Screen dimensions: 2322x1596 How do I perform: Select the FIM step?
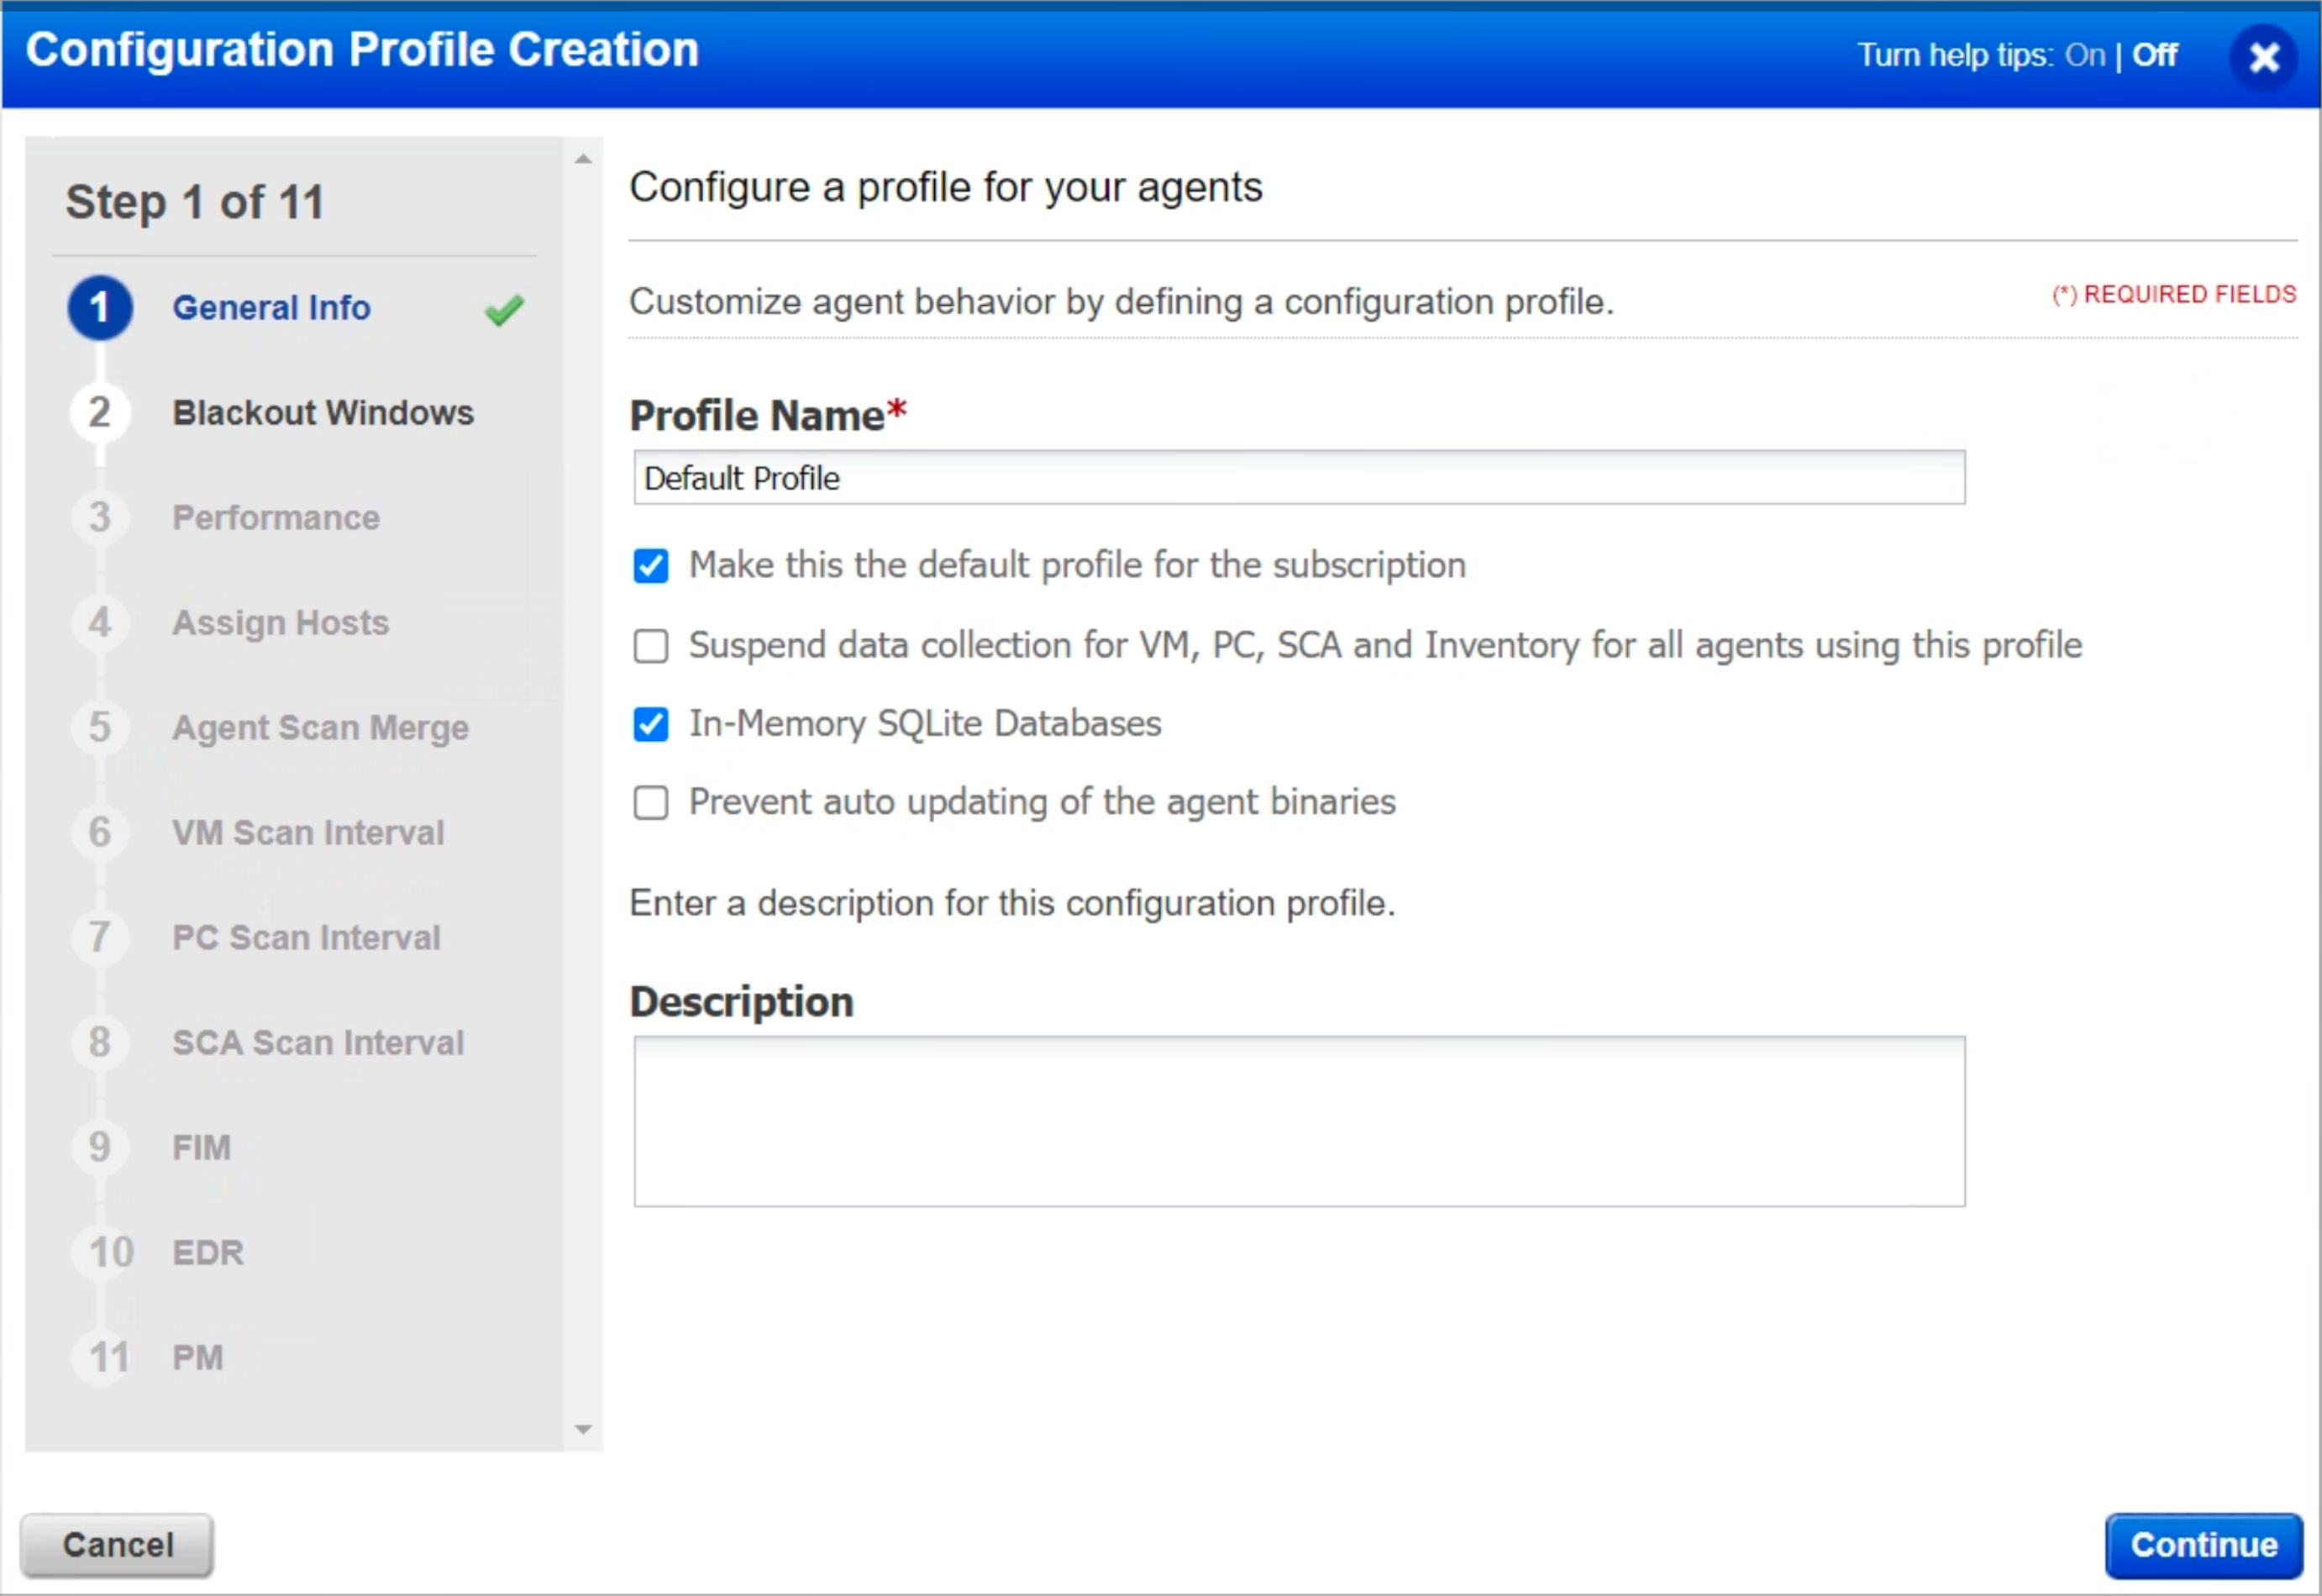click(x=201, y=1147)
